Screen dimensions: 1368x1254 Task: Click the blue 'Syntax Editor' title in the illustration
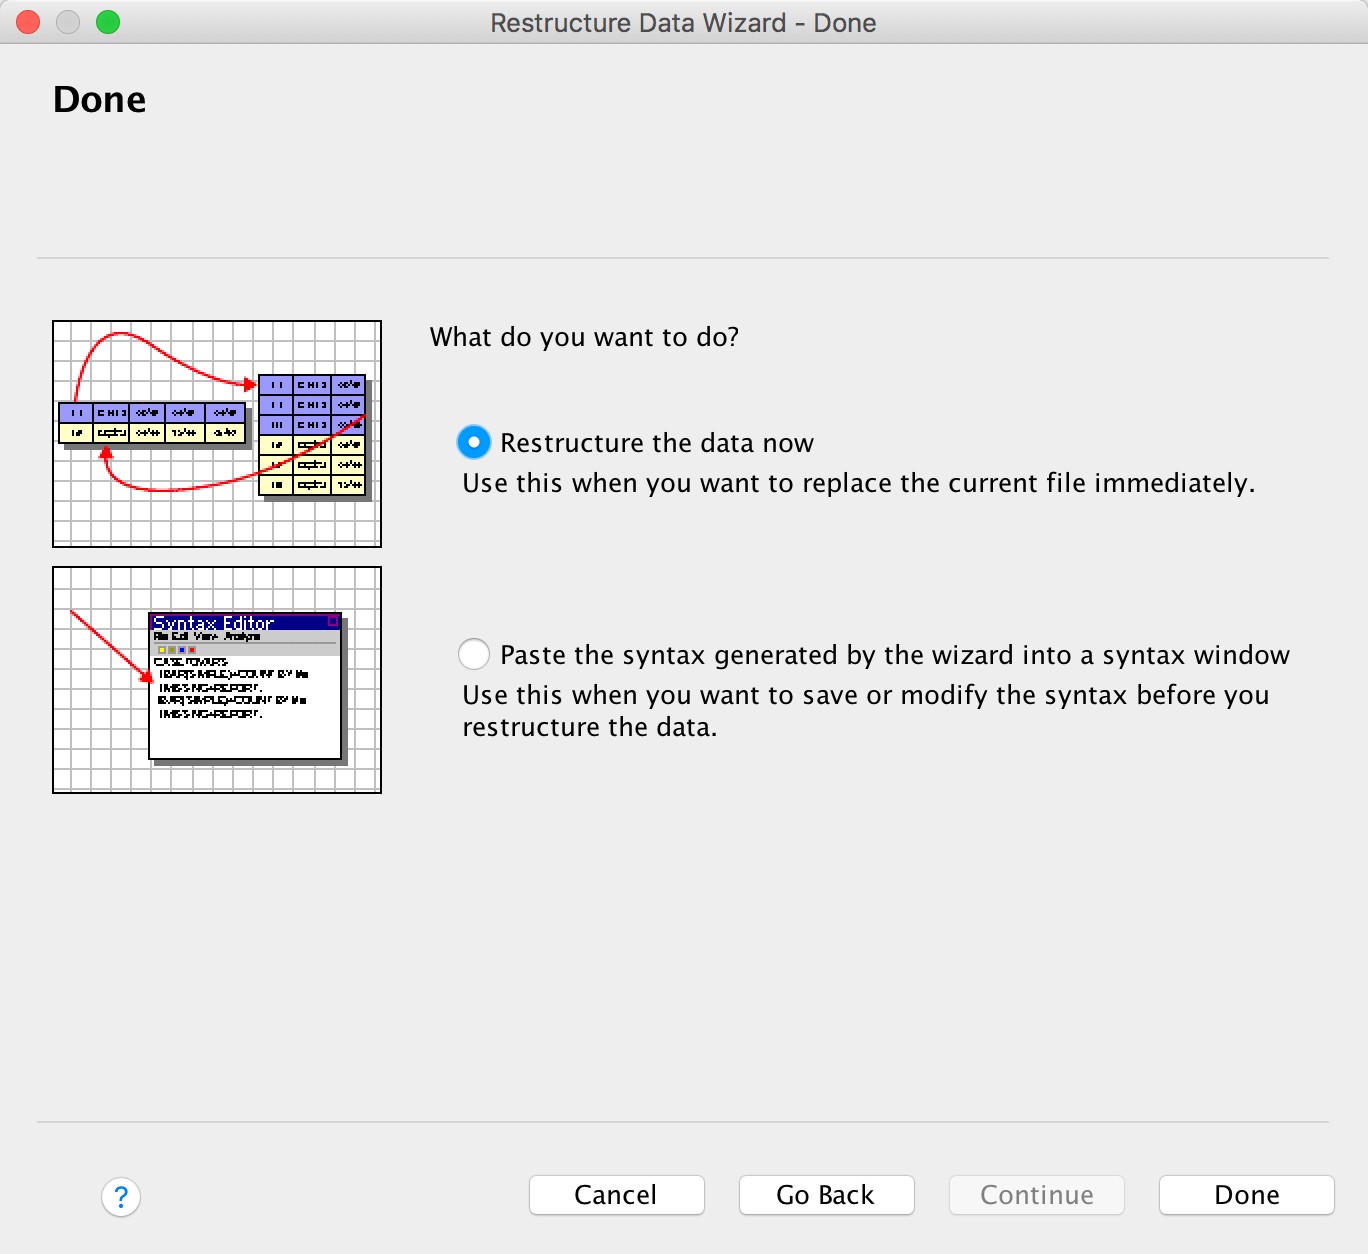tap(214, 623)
